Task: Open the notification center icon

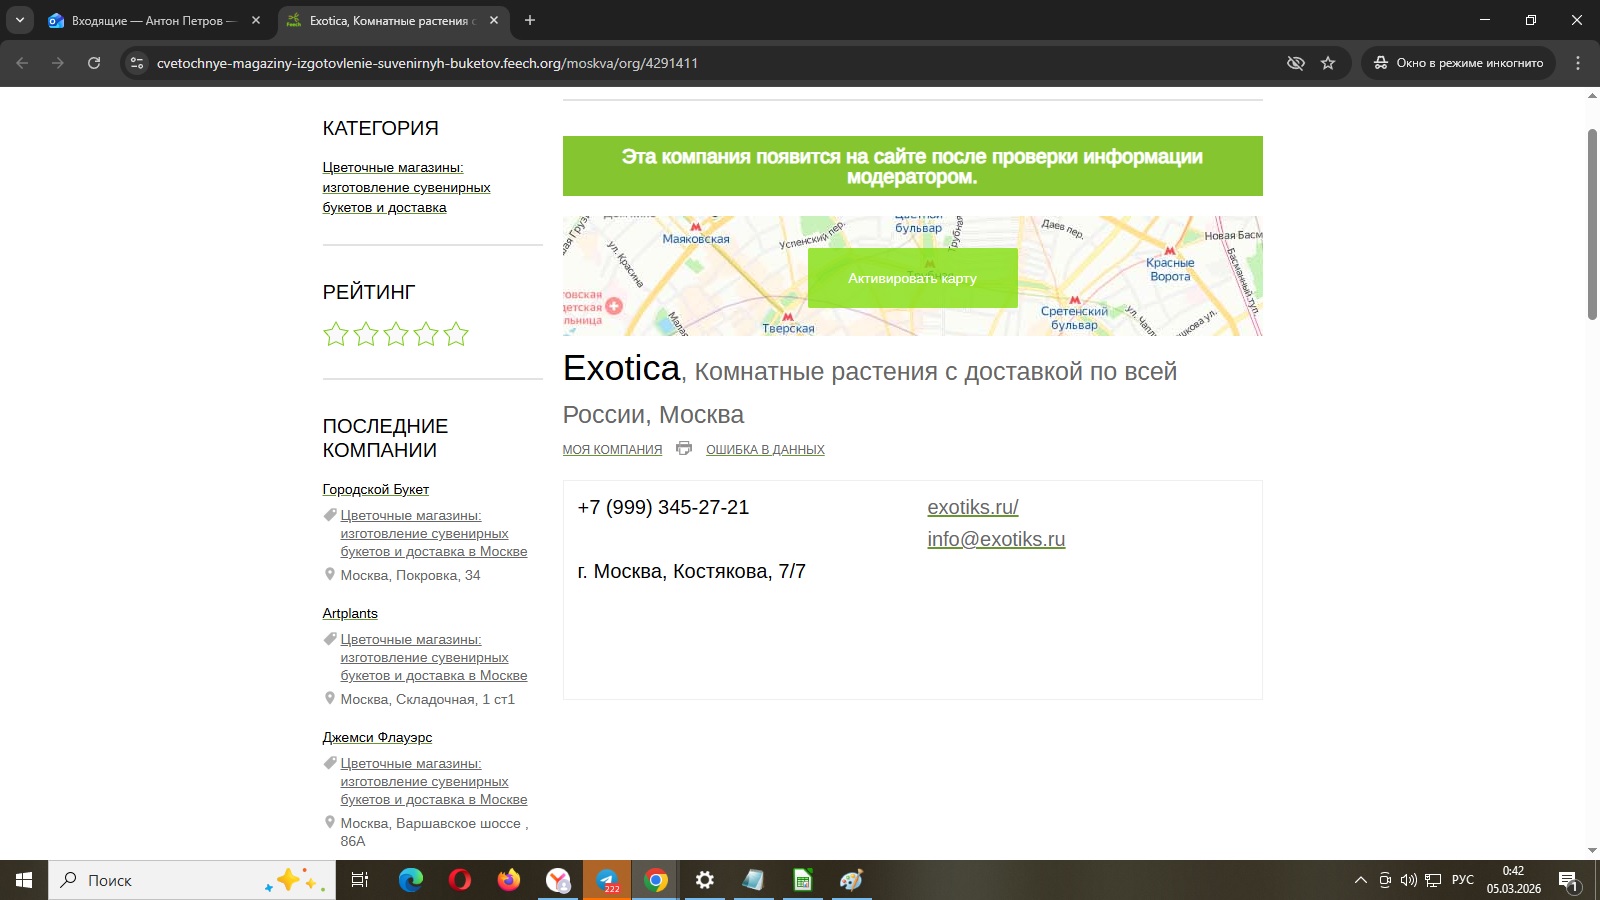Action: click(1568, 881)
